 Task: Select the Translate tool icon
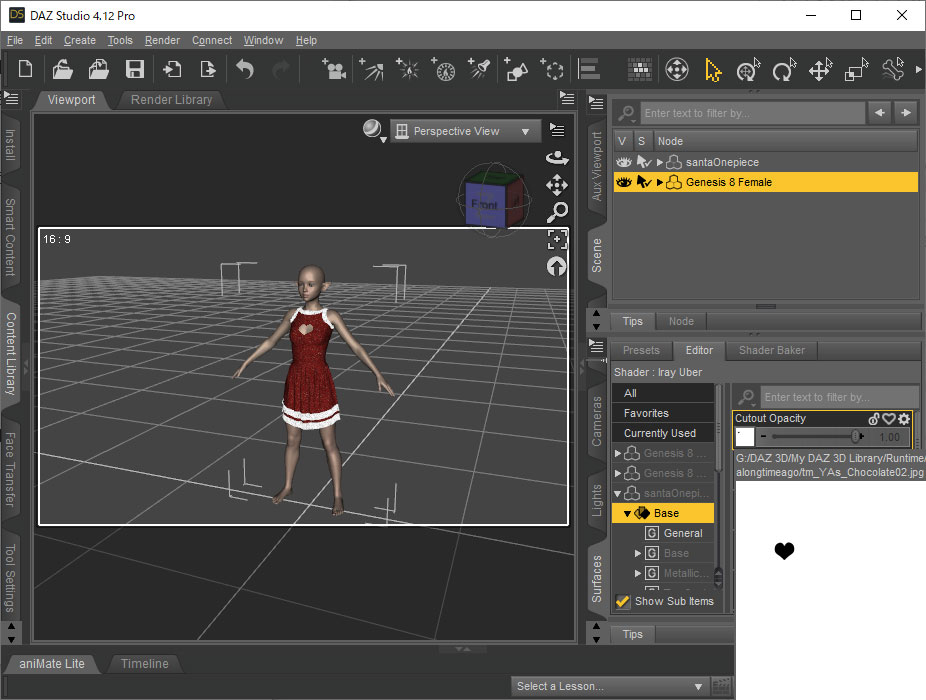(820, 70)
